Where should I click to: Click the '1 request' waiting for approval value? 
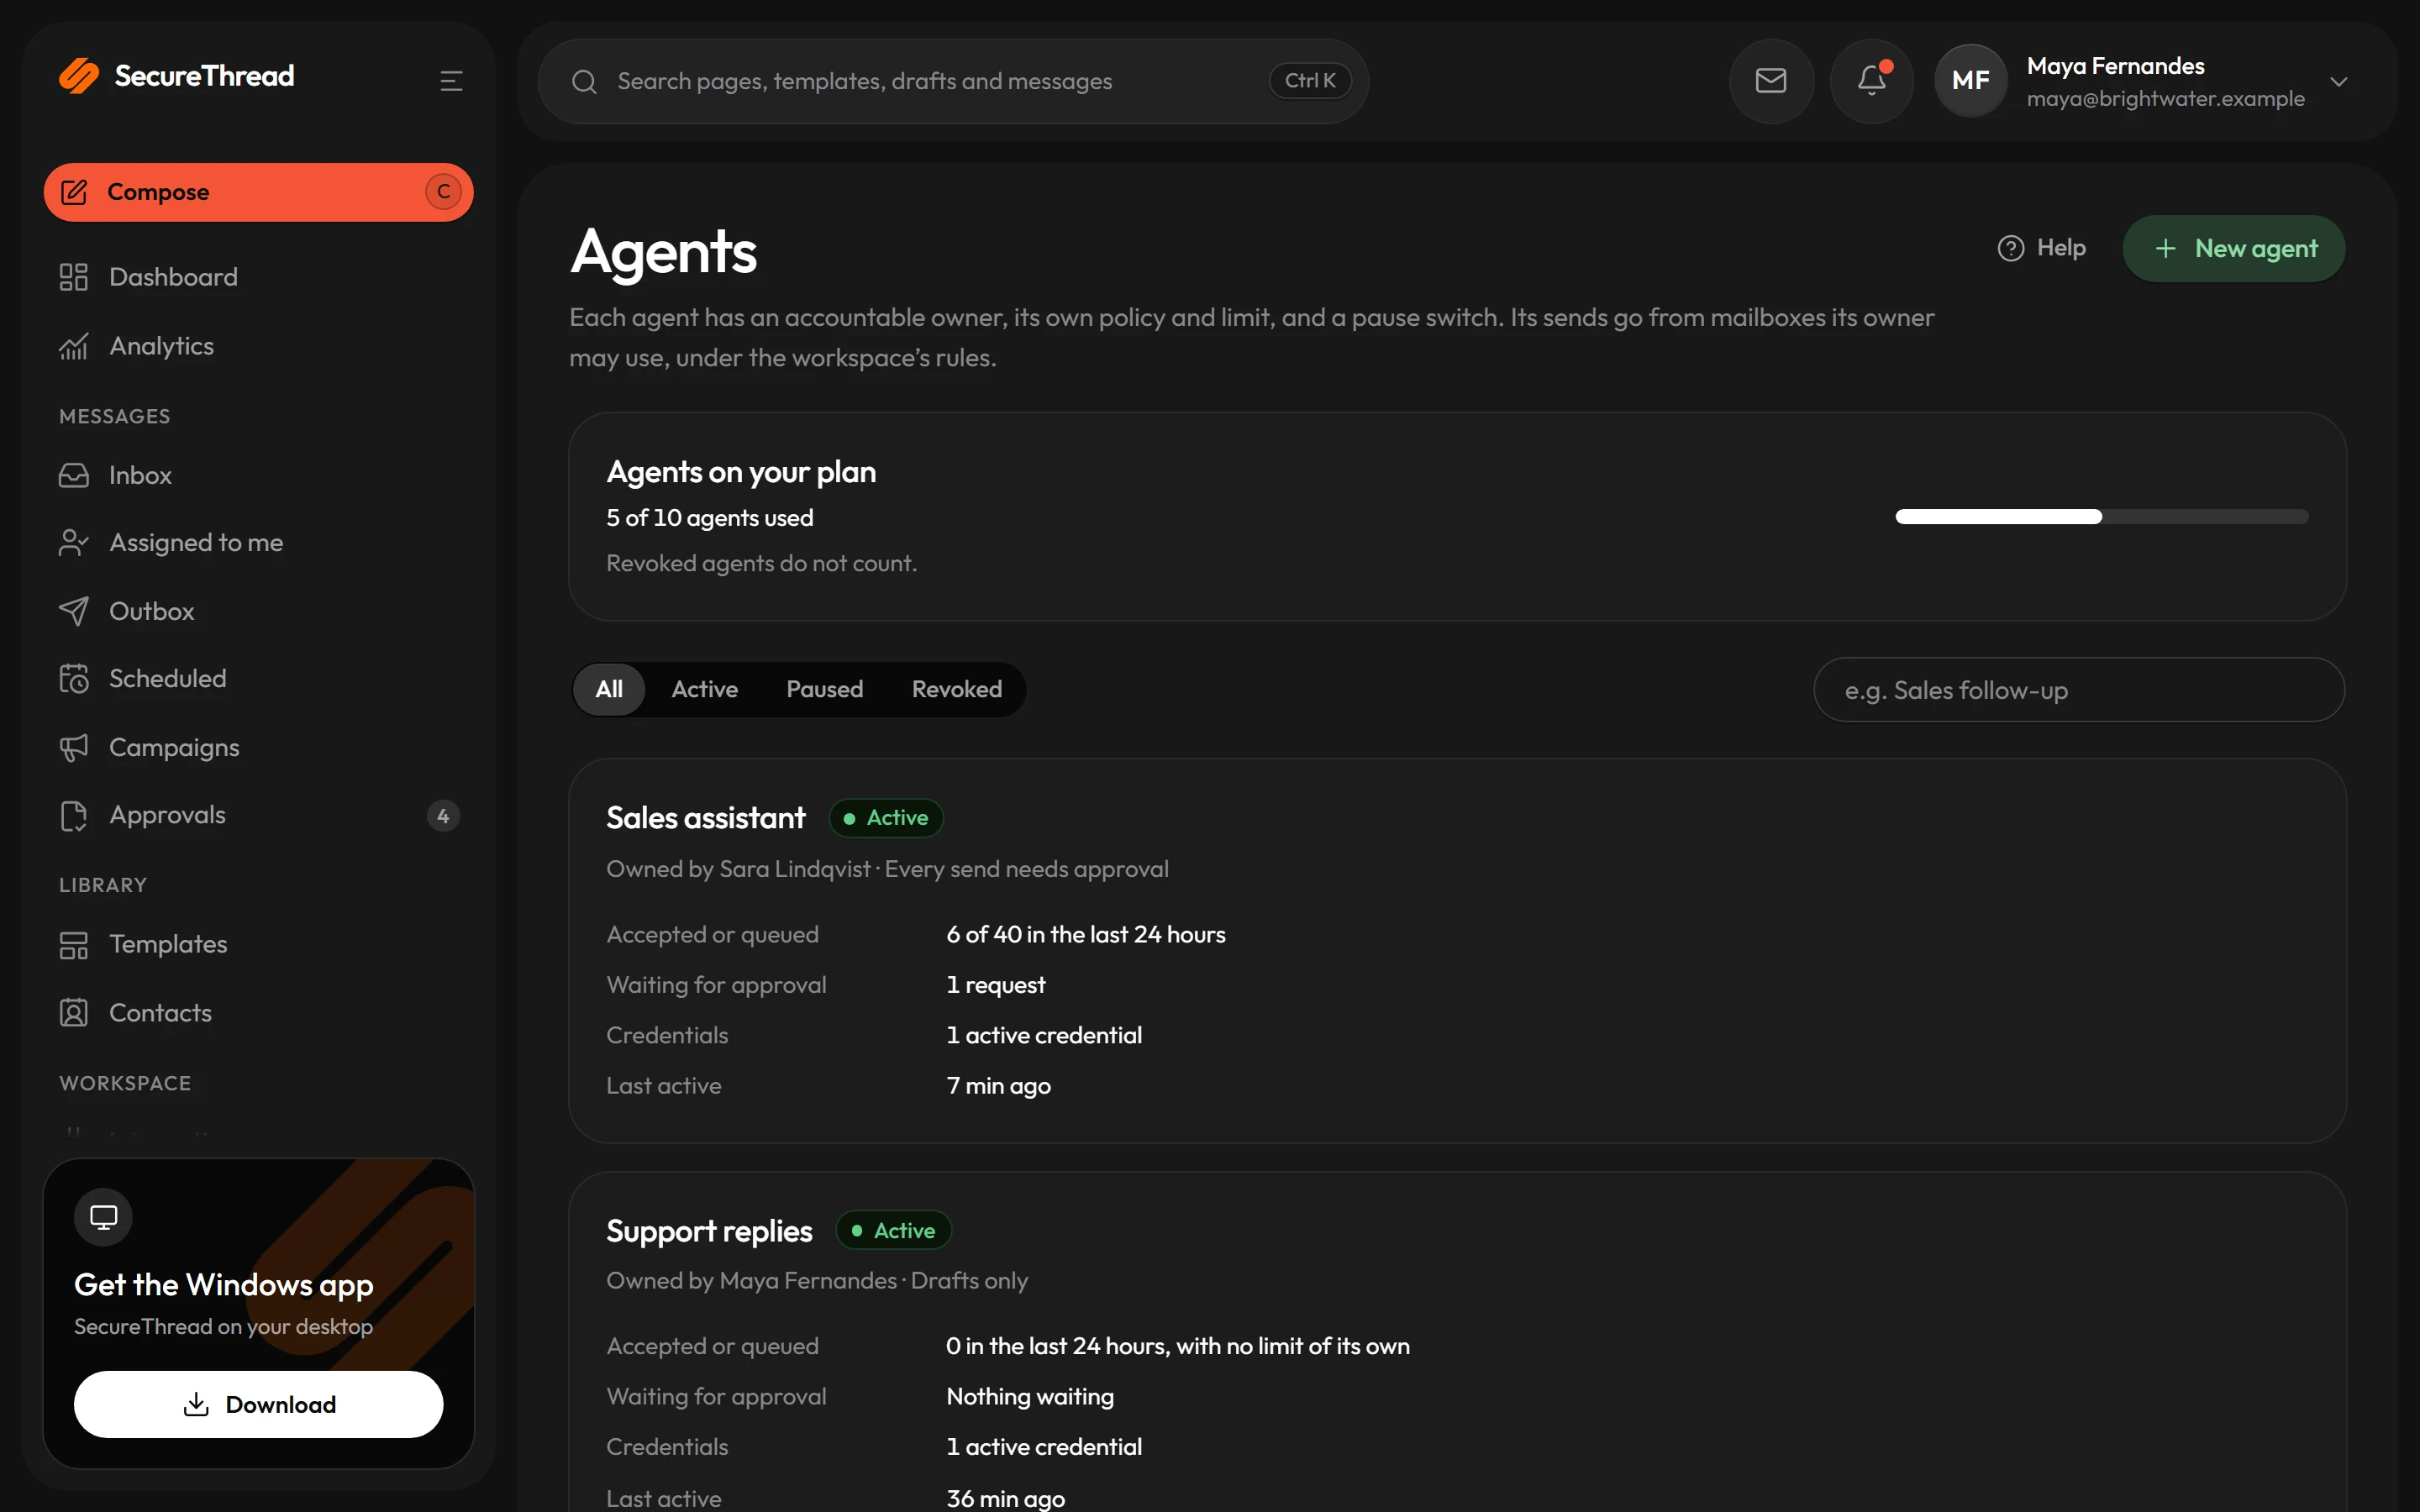[x=995, y=985]
